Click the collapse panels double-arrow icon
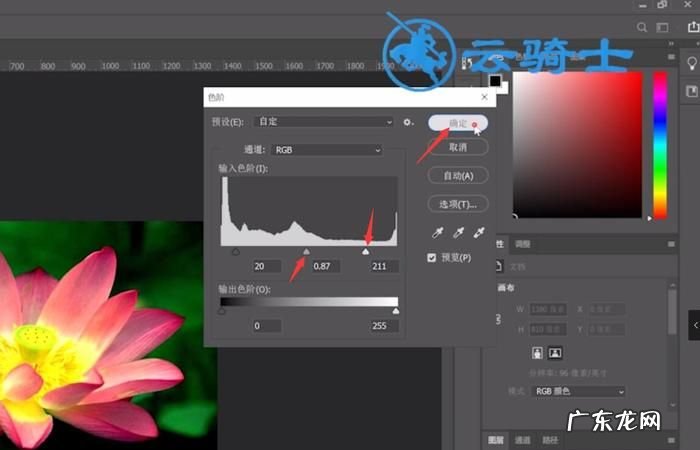This screenshot has width=700, height=450. click(x=671, y=44)
